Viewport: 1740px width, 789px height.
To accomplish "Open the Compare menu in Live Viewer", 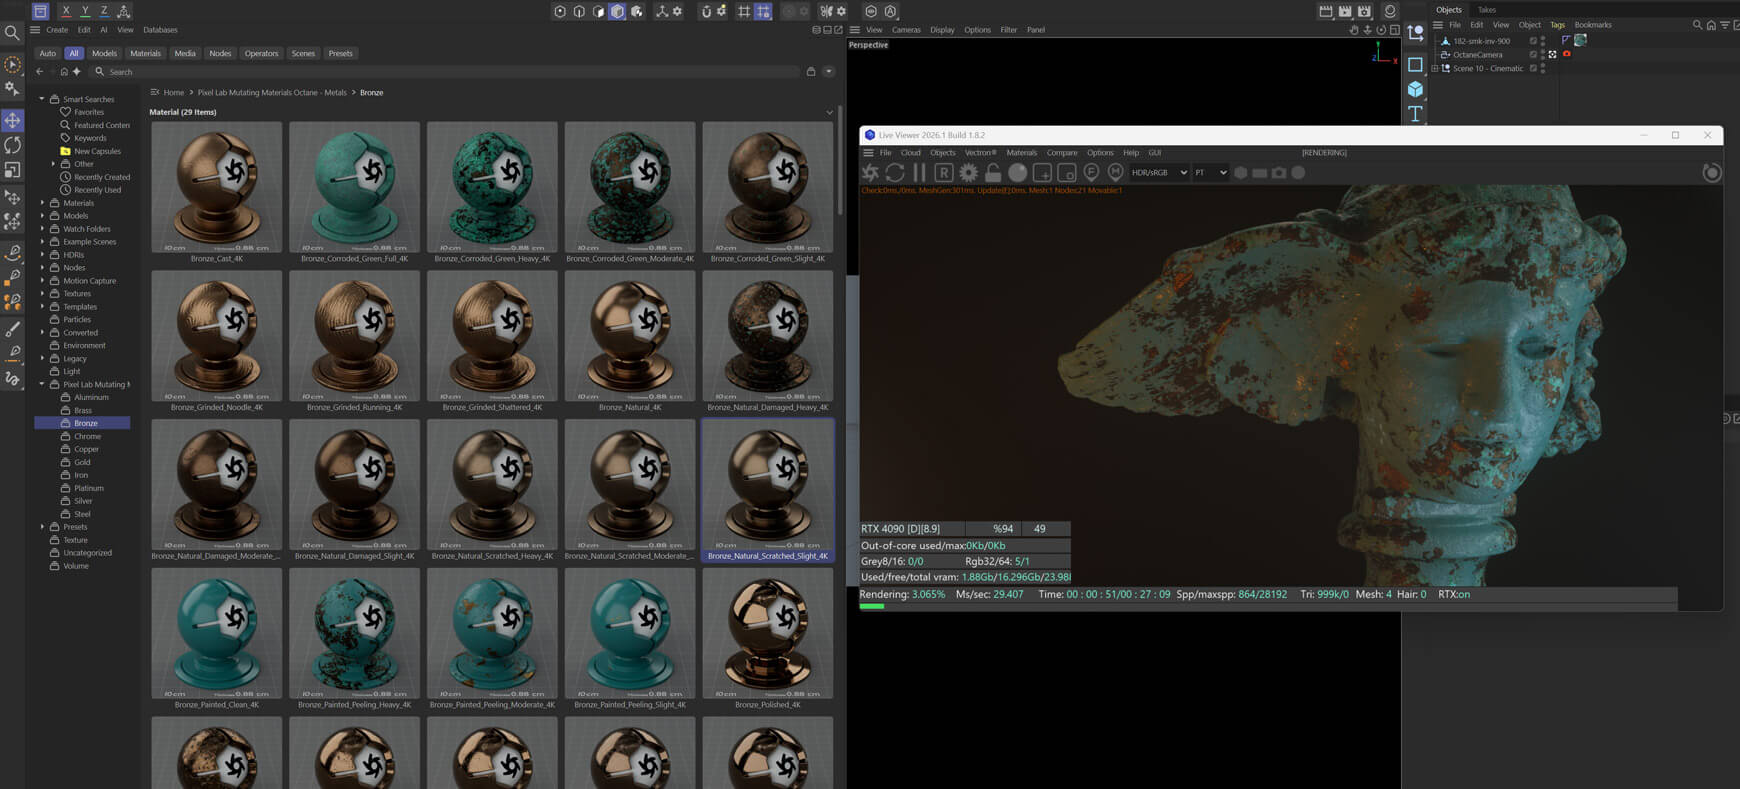I will tap(1062, 153).
